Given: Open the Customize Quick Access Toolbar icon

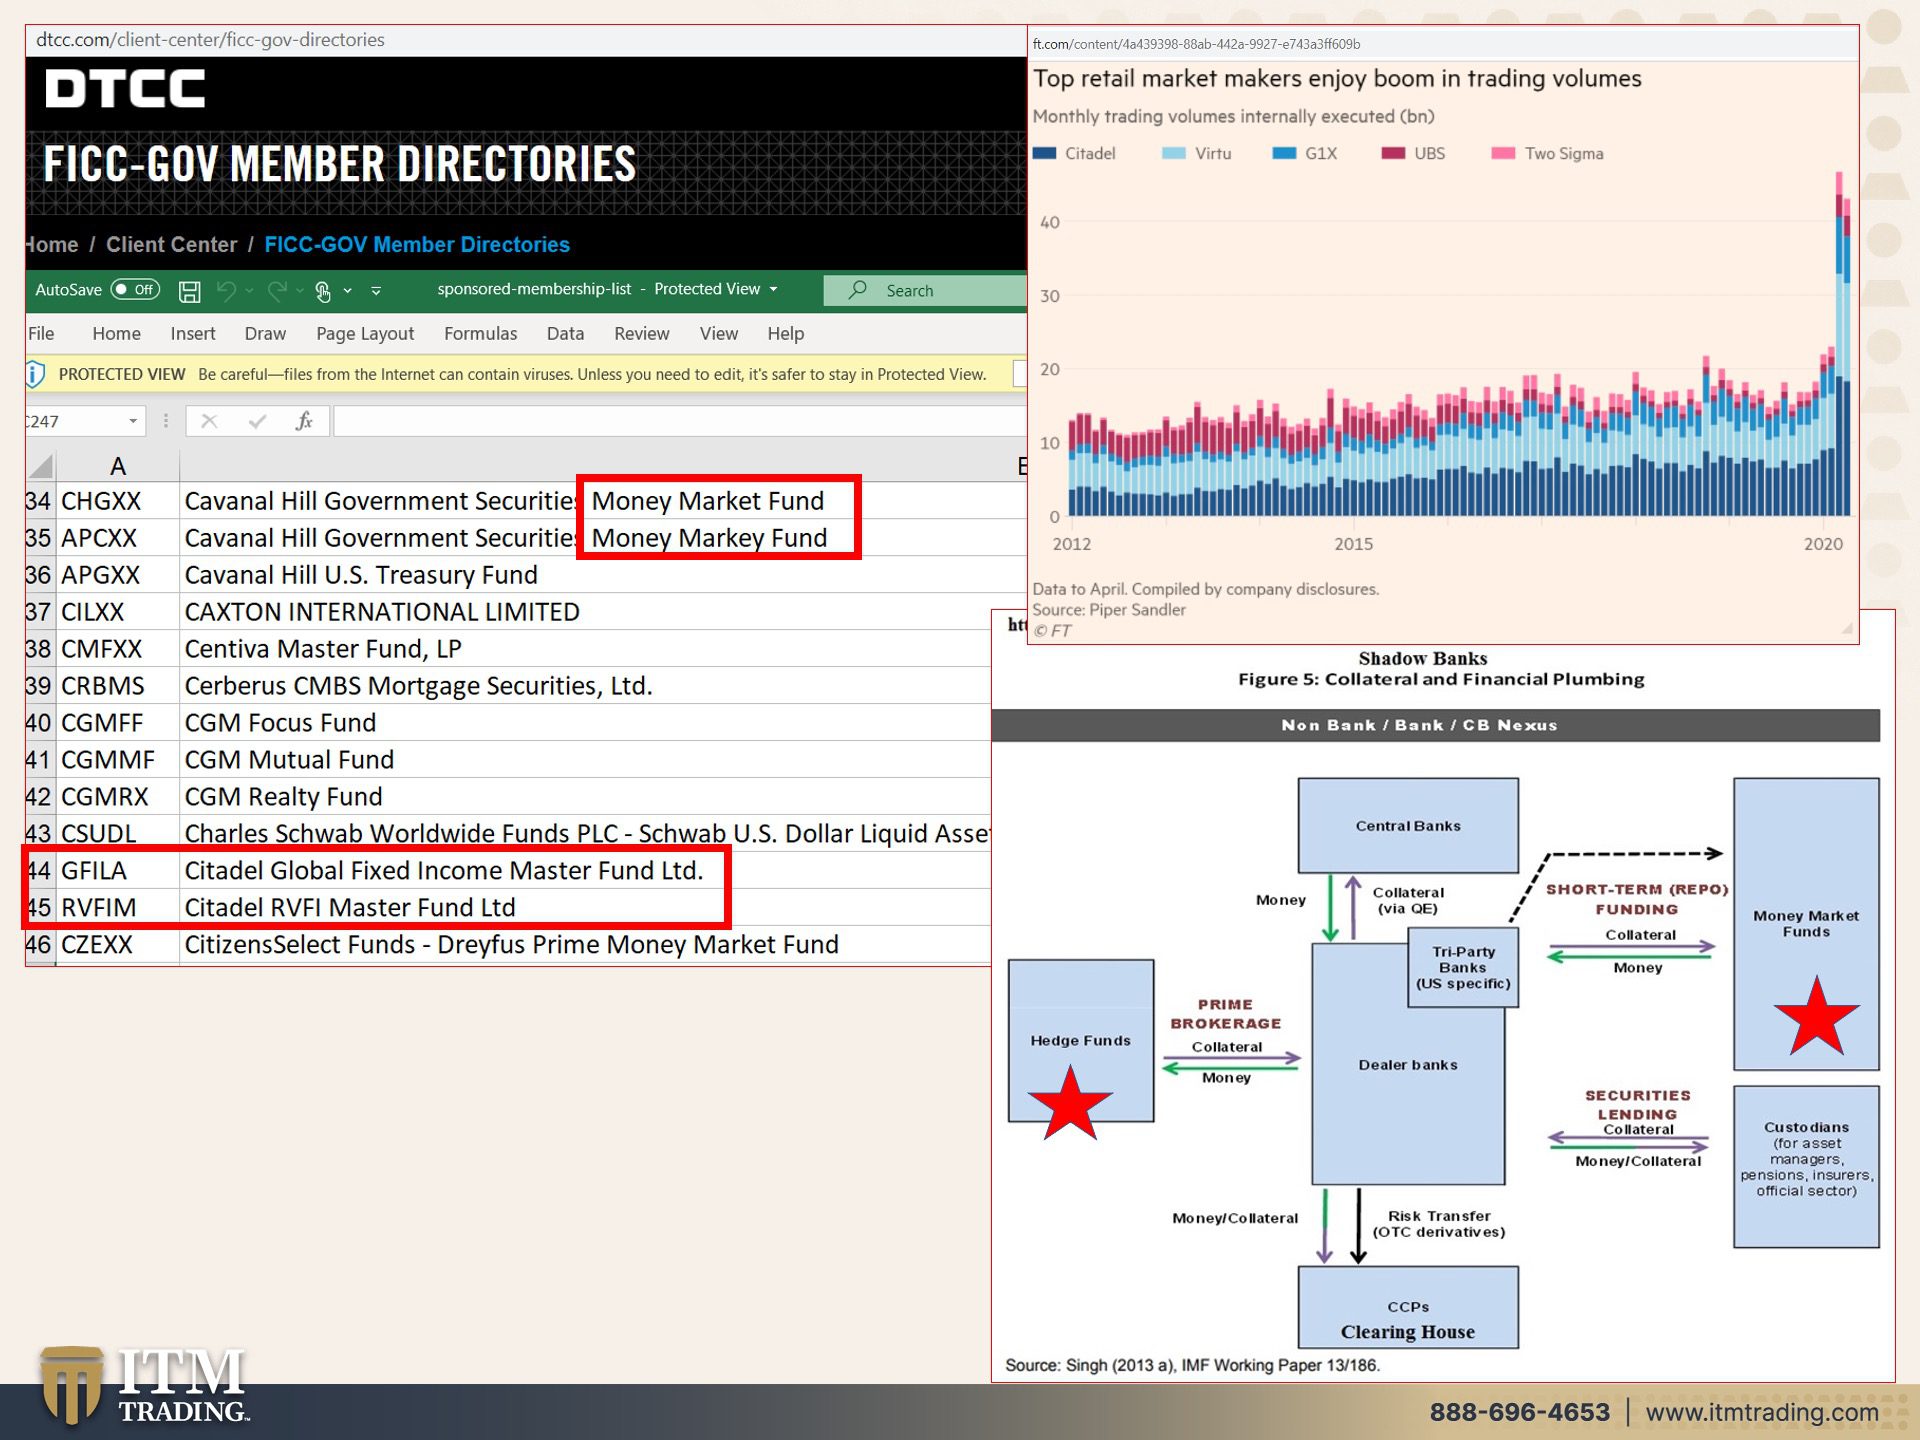Looking at the screenshot, I should pyautogui.click(x=376, y=291).
